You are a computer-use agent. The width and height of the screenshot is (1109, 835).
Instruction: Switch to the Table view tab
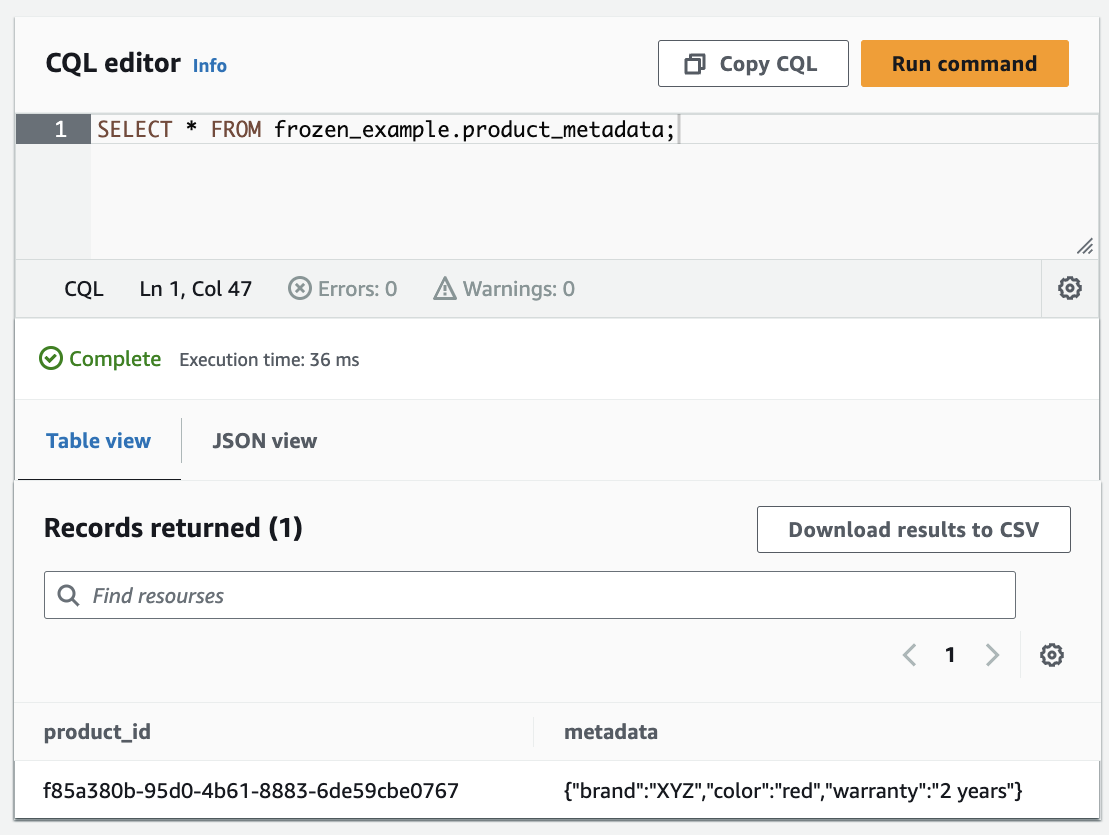tap(98, 441)
